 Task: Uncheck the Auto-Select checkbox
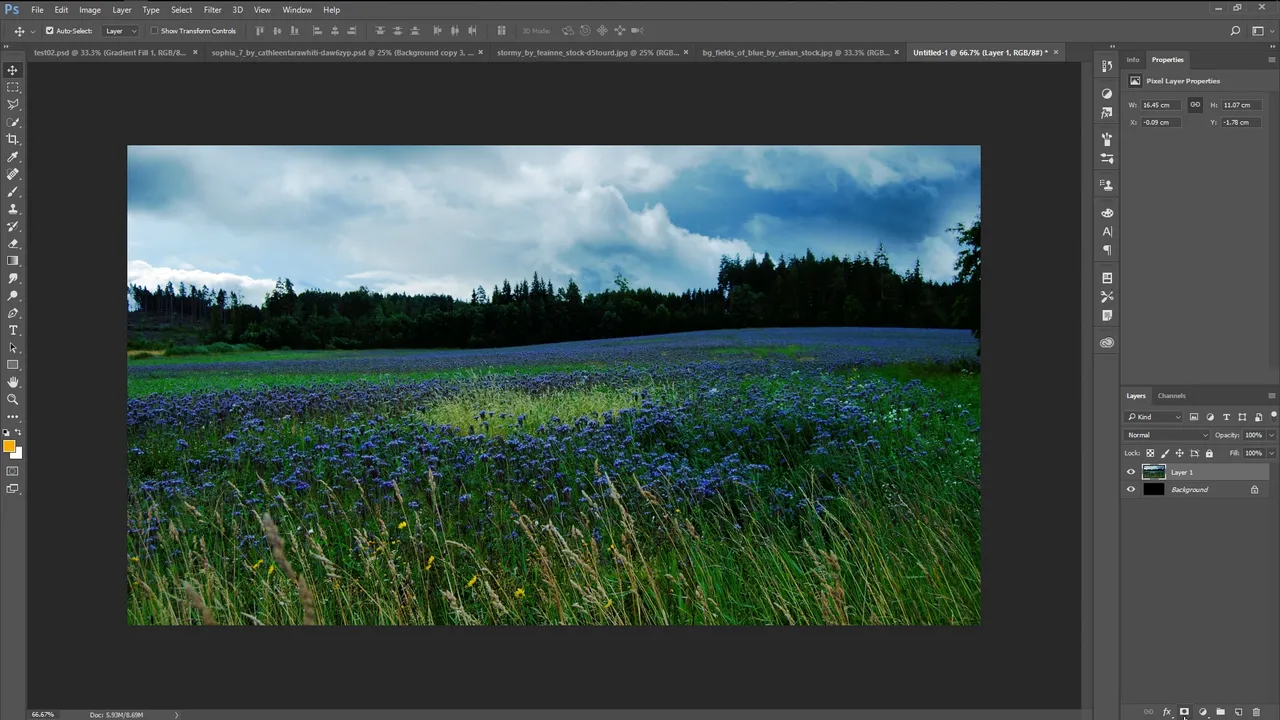pyautogui.click(x=50, y=31)
